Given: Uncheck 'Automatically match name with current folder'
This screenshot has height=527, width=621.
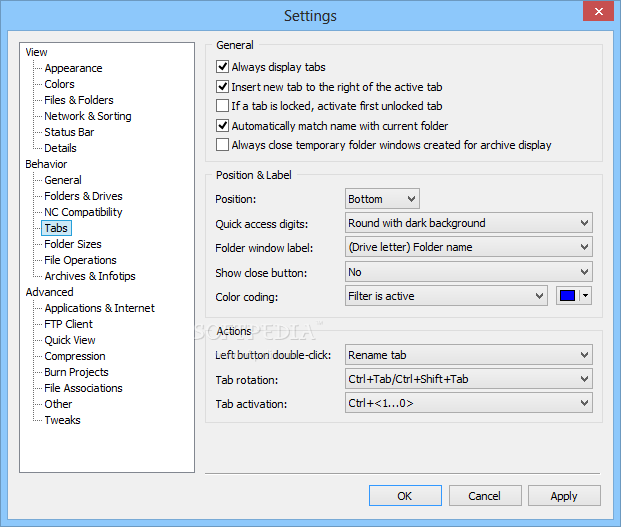Looking at the screenshot, I should (x=222, y=126).
